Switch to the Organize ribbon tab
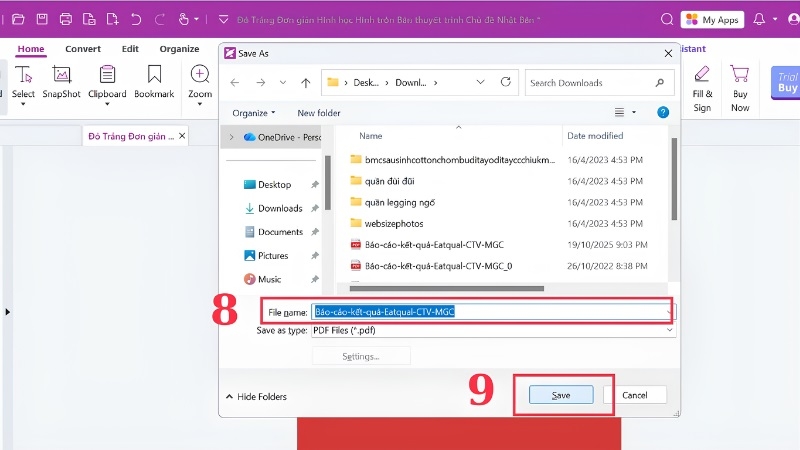The height and width of the screenshot is (450, 800). pyautogui.click(x=179, y=49)
